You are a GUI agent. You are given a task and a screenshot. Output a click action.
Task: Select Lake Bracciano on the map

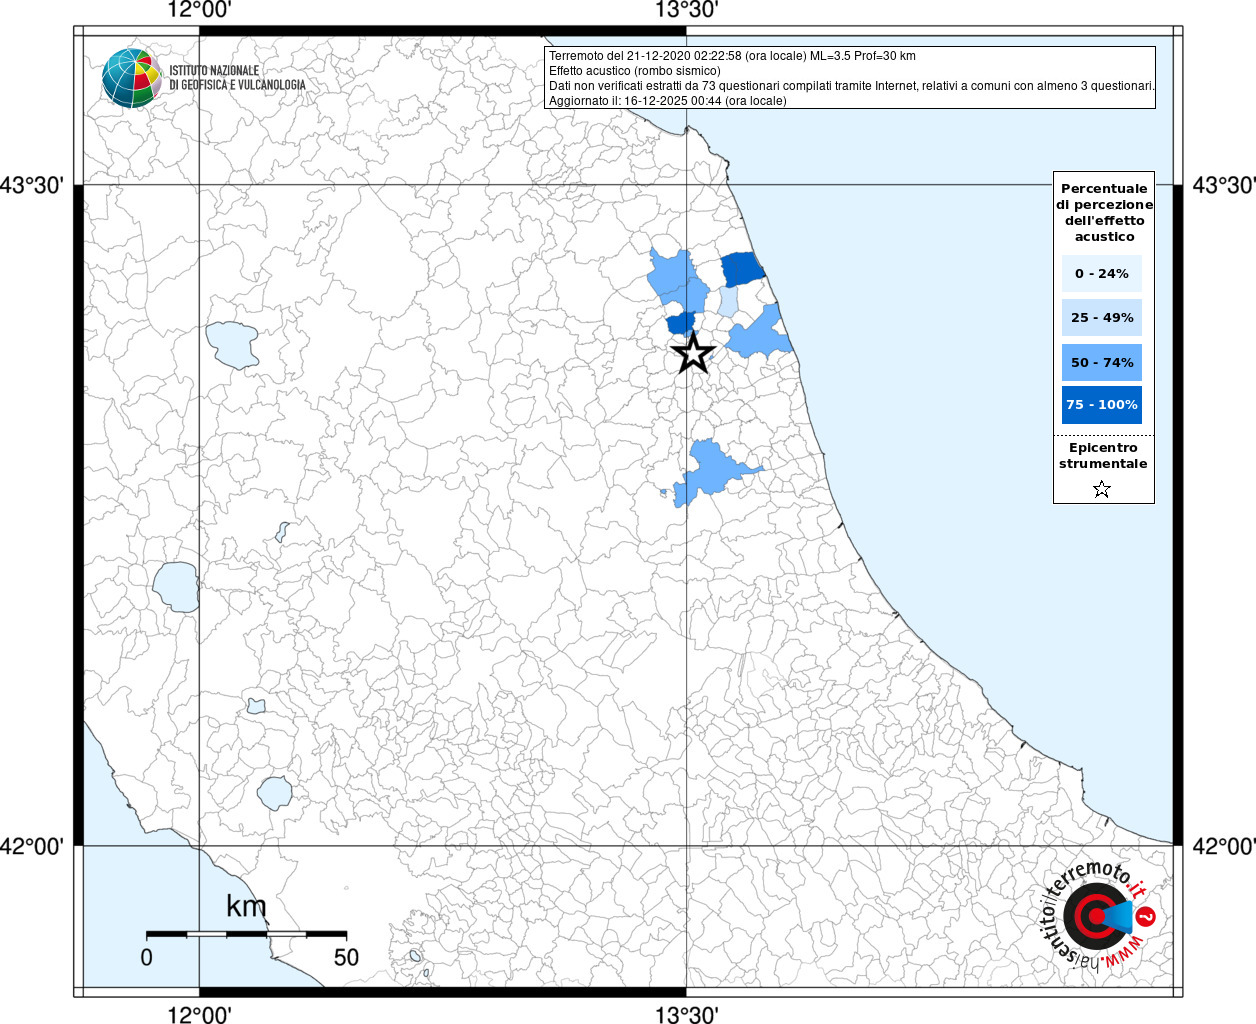point(274,793)
